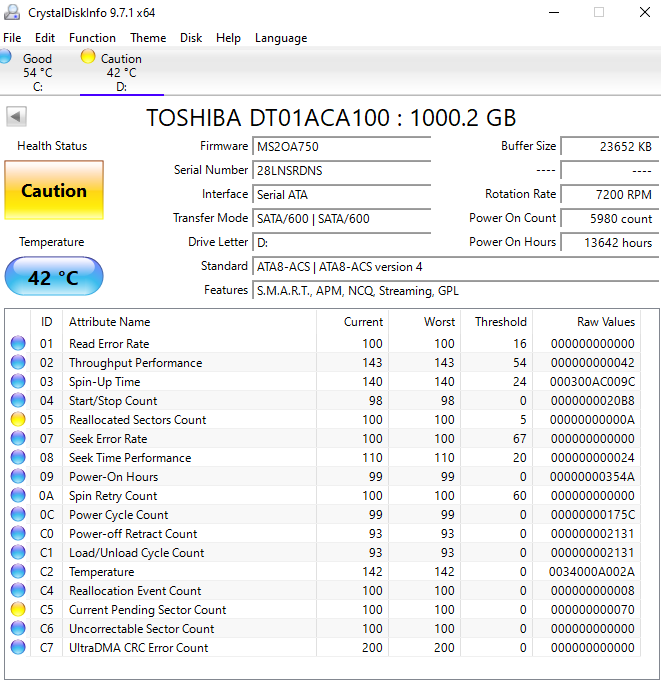Image resolution: width=661 pixels, height=684 pixels.
Task: Select the Reallocated Sectors Count attribute name
Action: (137, 419)
